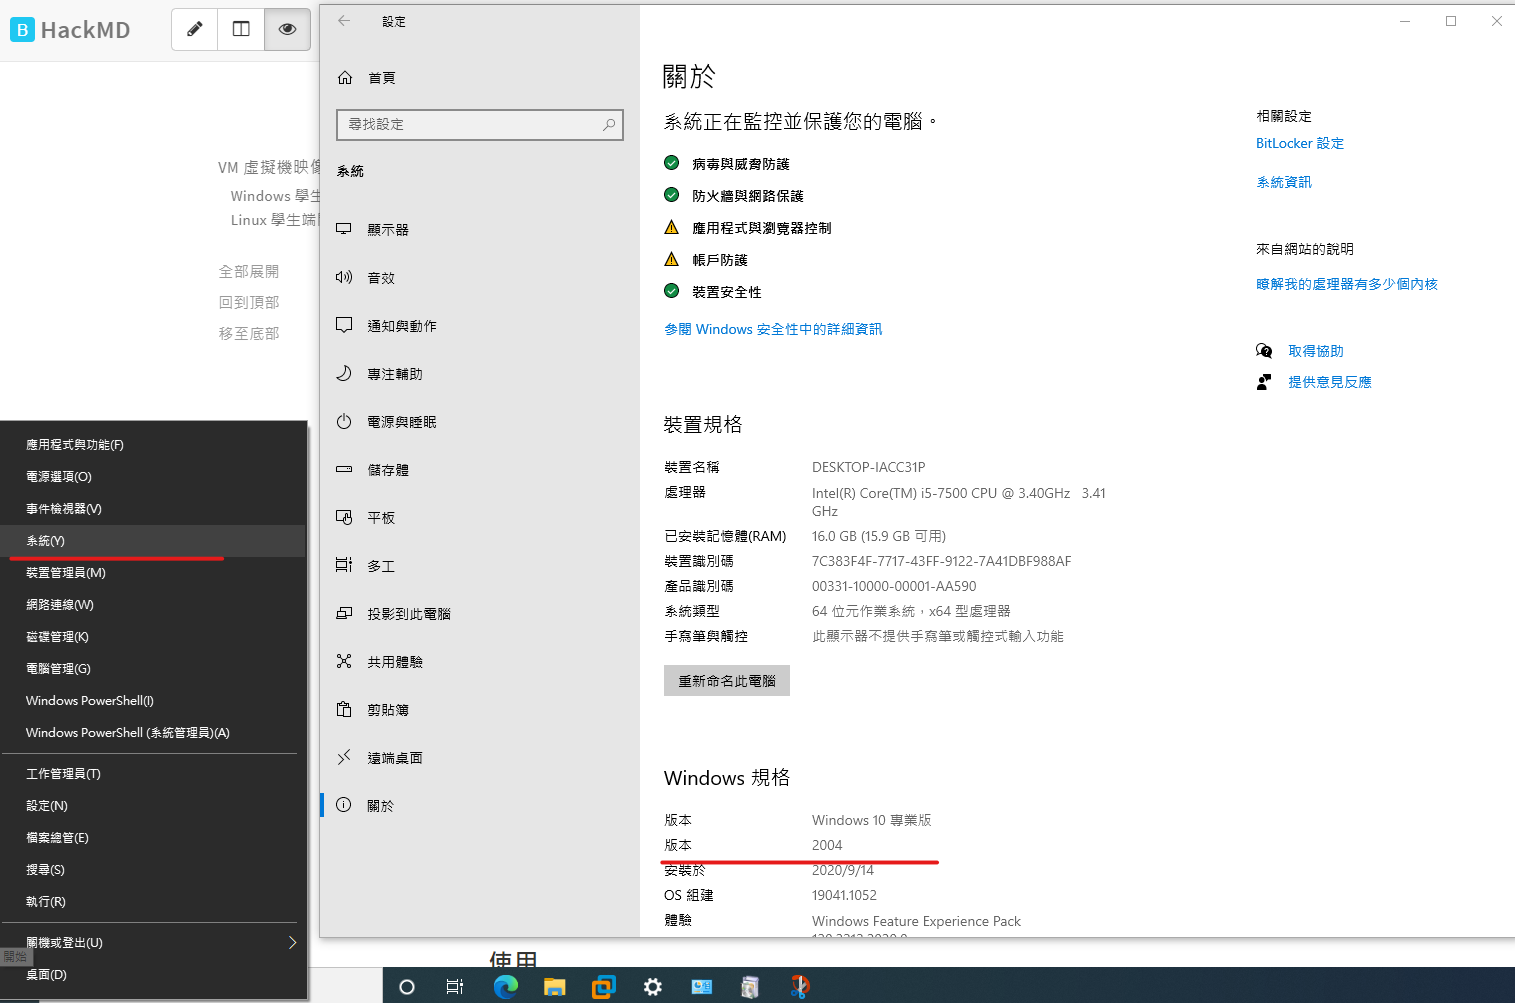Open File Explorer from taskbar
1515x1003 pixels.
(x=555, y=987)
